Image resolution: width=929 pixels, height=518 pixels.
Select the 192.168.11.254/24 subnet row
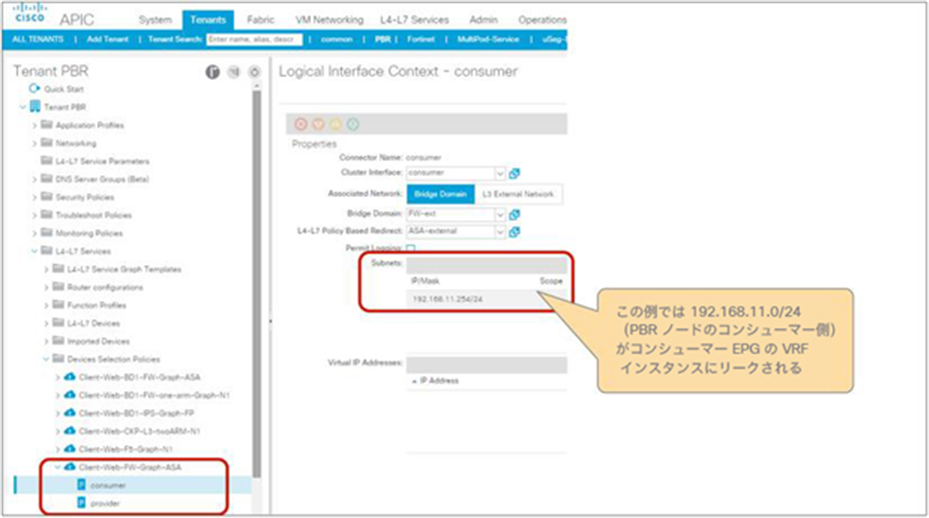click(x=486, y=299)
